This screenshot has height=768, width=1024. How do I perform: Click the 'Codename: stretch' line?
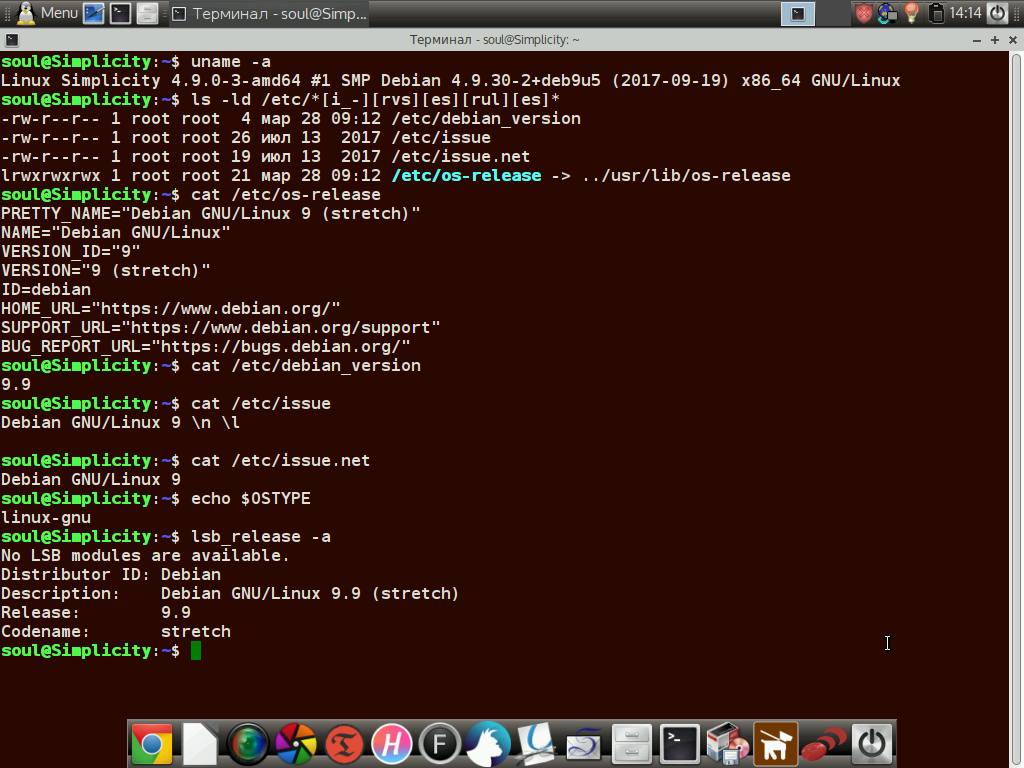pyautogui.click(x=116, y=632)
